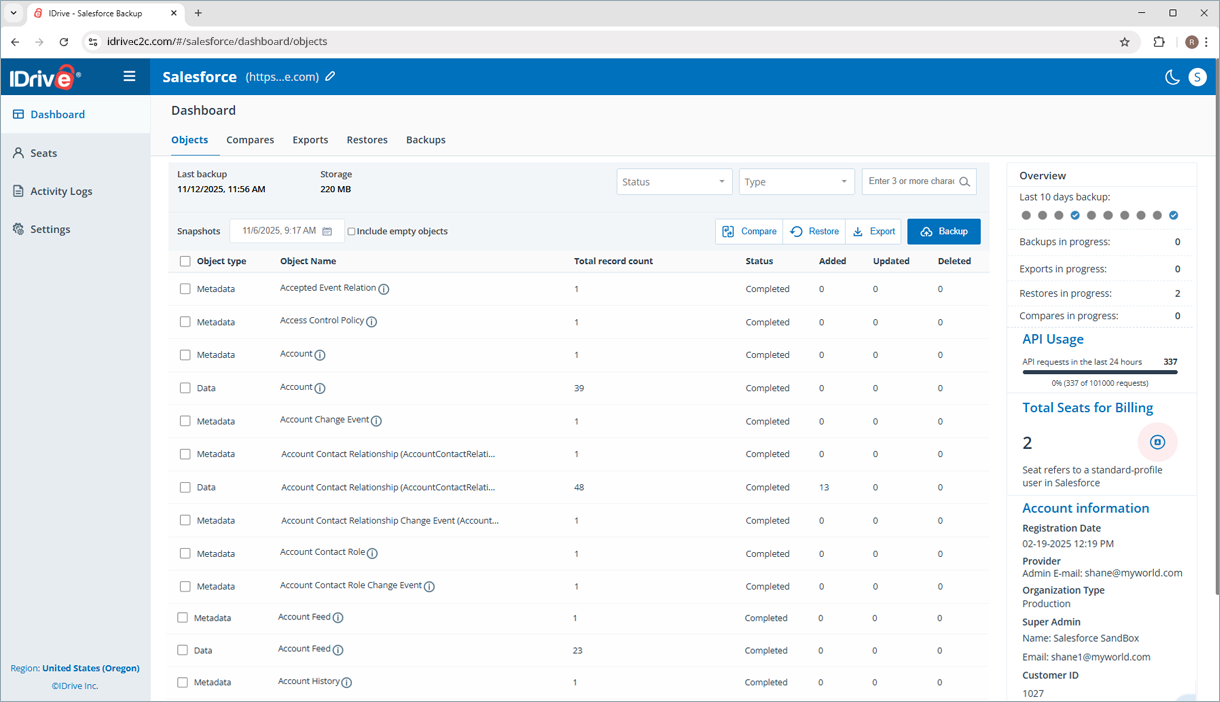The image size is (1220, 702).
Task: Show info for Account History
Action: click(x=347, y=683)
